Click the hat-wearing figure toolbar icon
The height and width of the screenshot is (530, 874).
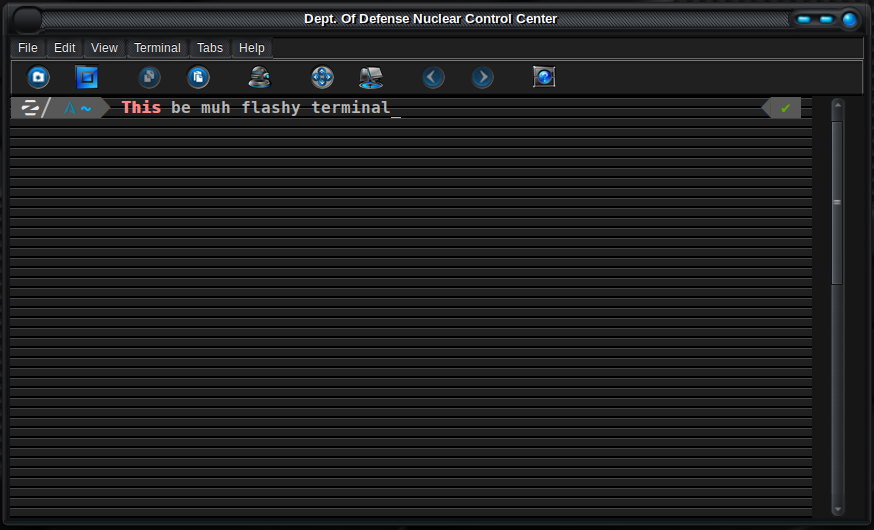click(259, 77)
